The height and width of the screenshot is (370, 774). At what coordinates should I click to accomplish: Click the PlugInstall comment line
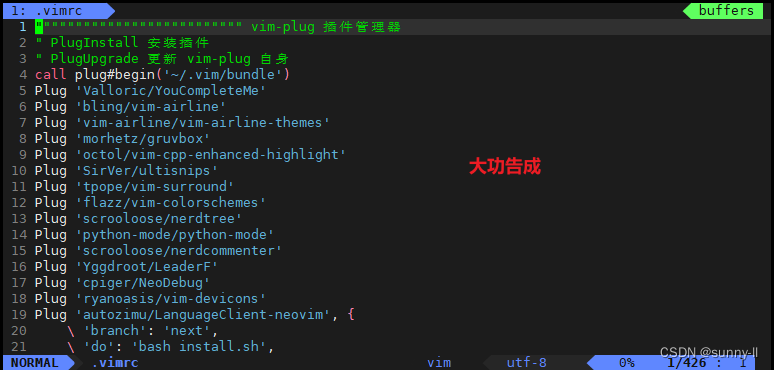(122, 43)
